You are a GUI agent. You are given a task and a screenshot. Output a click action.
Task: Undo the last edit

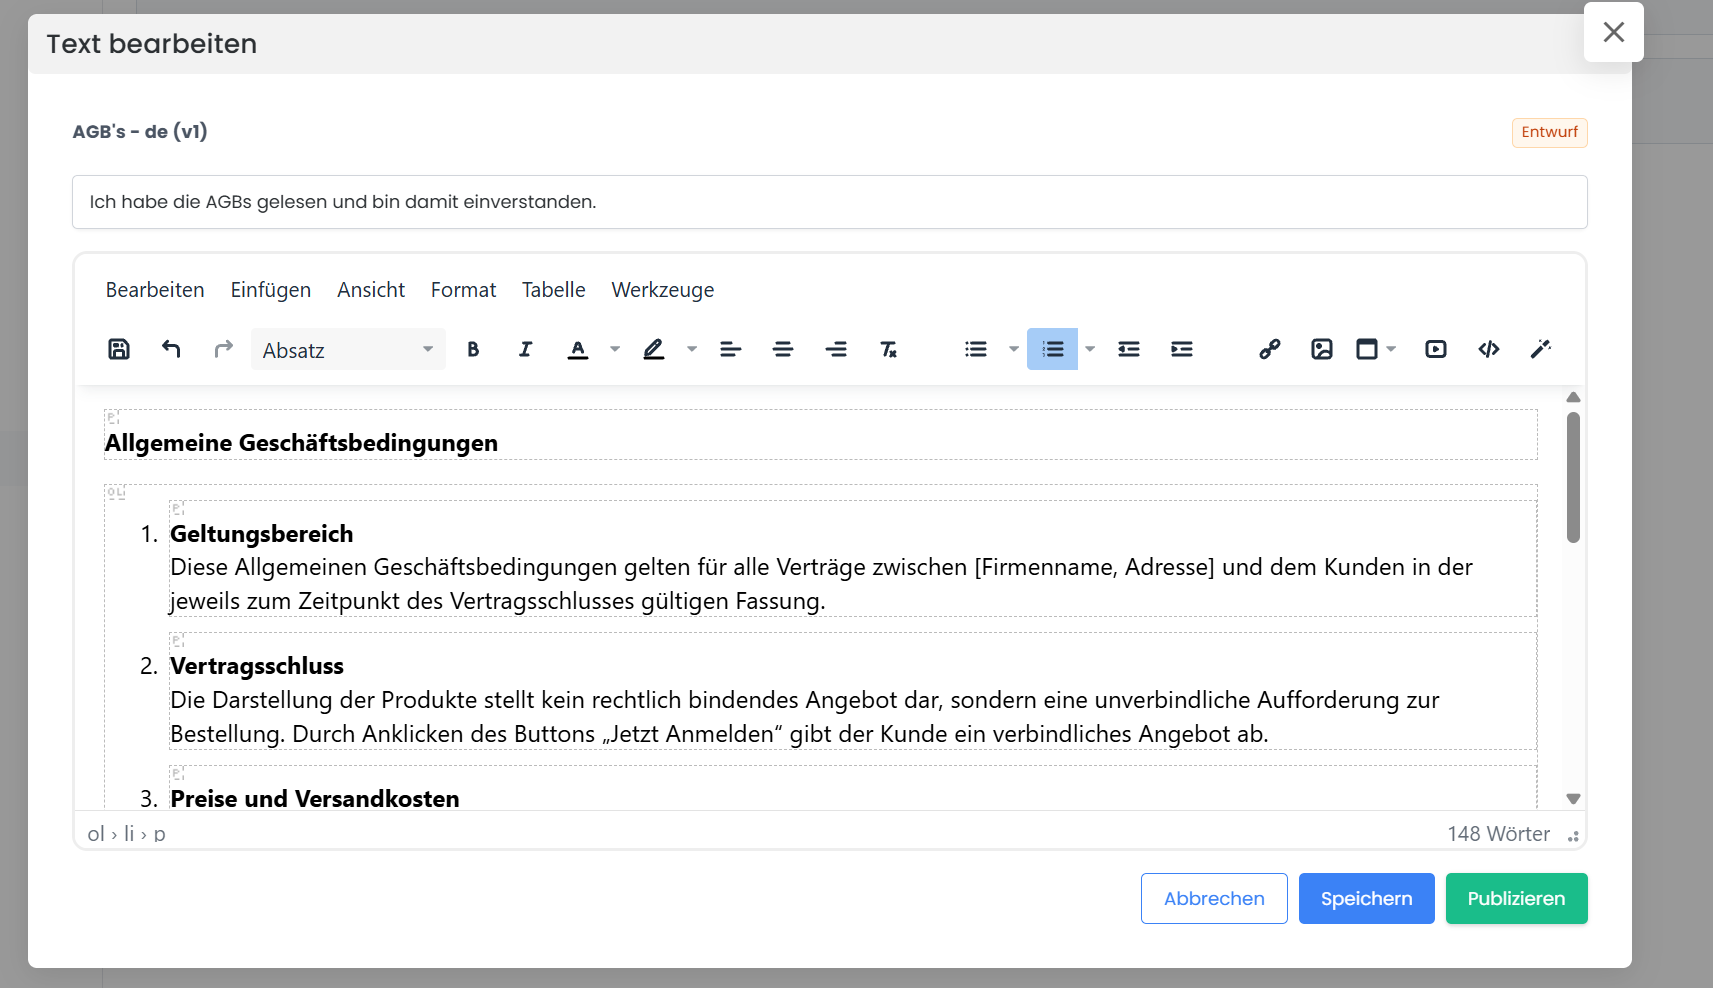click(x=171, y=349)
